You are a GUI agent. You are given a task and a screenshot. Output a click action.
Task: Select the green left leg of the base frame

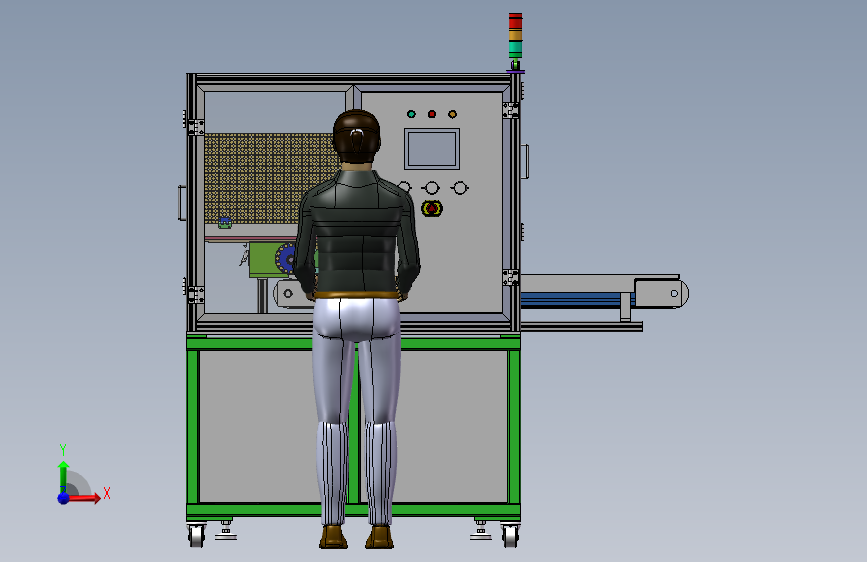point(193,426)
